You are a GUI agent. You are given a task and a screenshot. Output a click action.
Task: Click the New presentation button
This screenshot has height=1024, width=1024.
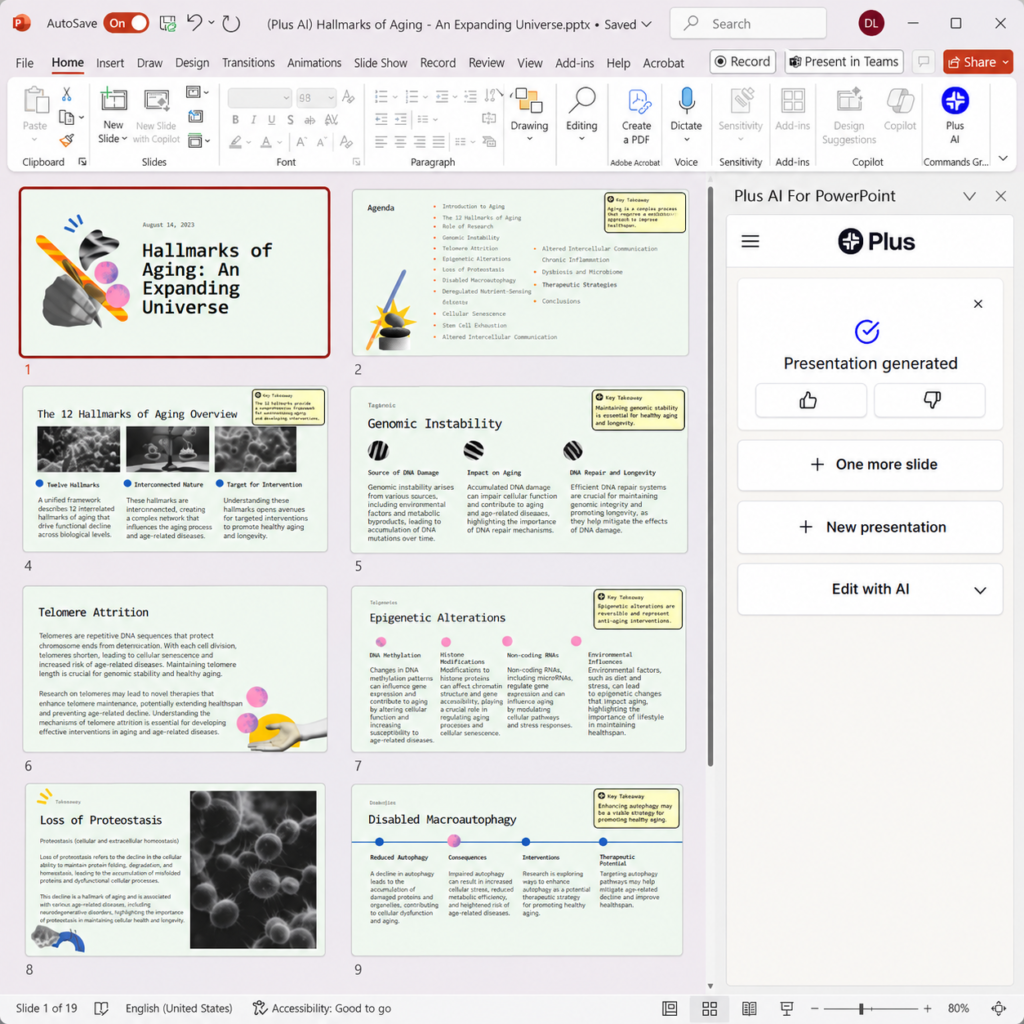pos(870,527)
